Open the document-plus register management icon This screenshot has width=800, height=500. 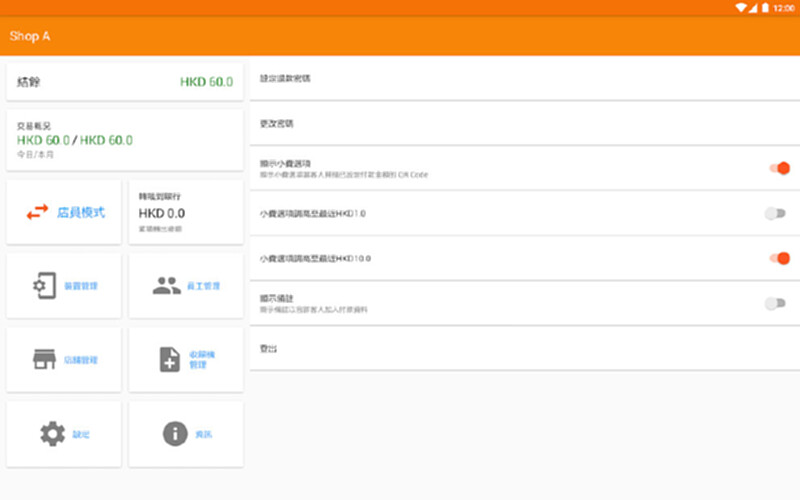[x=170, y=359]
